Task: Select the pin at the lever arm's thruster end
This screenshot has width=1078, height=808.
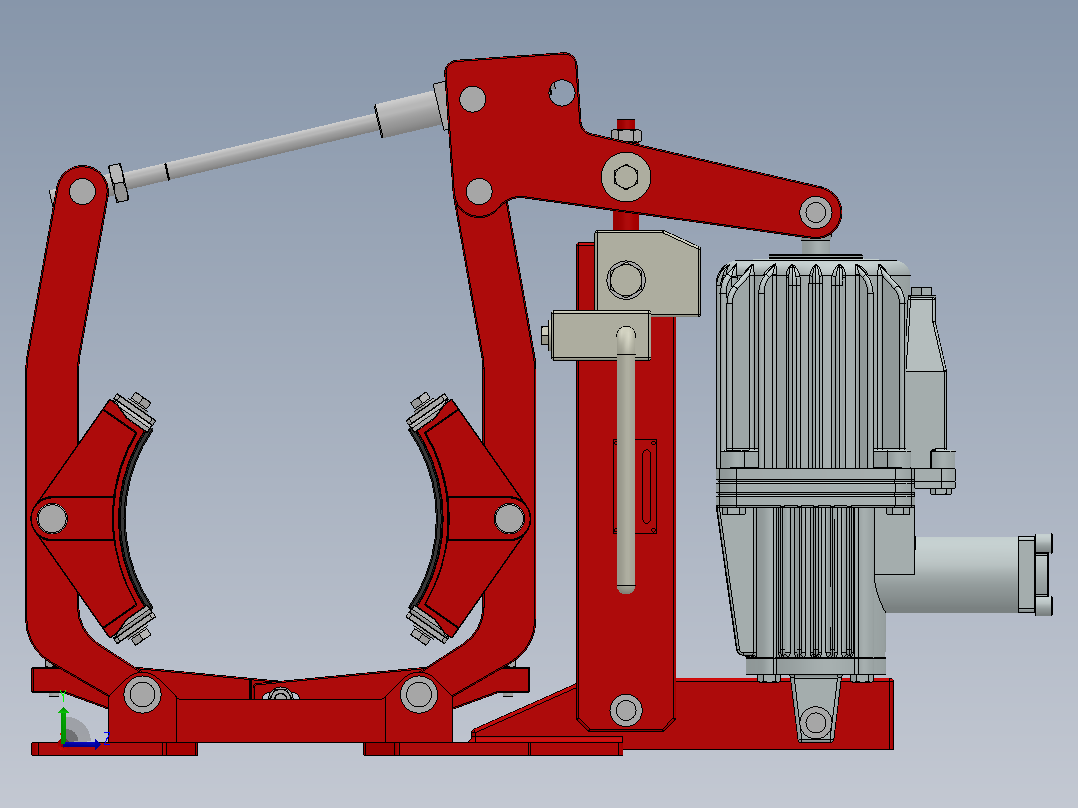Action: click(x=816, y=212)
